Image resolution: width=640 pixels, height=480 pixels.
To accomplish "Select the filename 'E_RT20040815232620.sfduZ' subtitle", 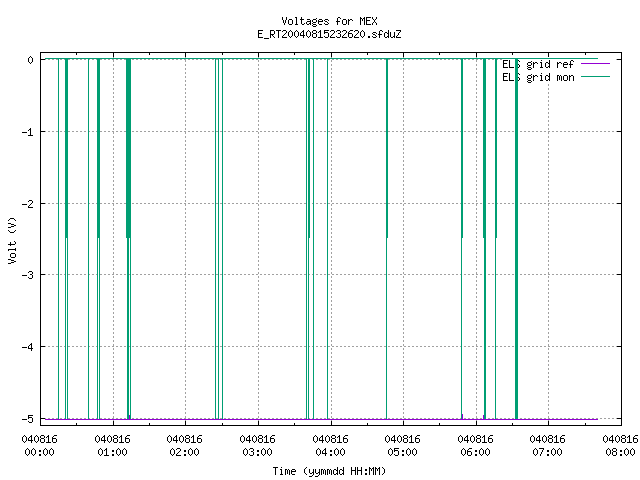I will pos(329,34).
